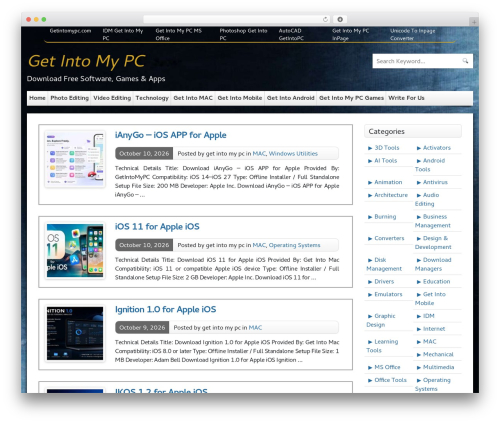Open iOS 11 for Apple iOS post
The height and width of the screenshot is (423, 500).
(x=157, y=227)
